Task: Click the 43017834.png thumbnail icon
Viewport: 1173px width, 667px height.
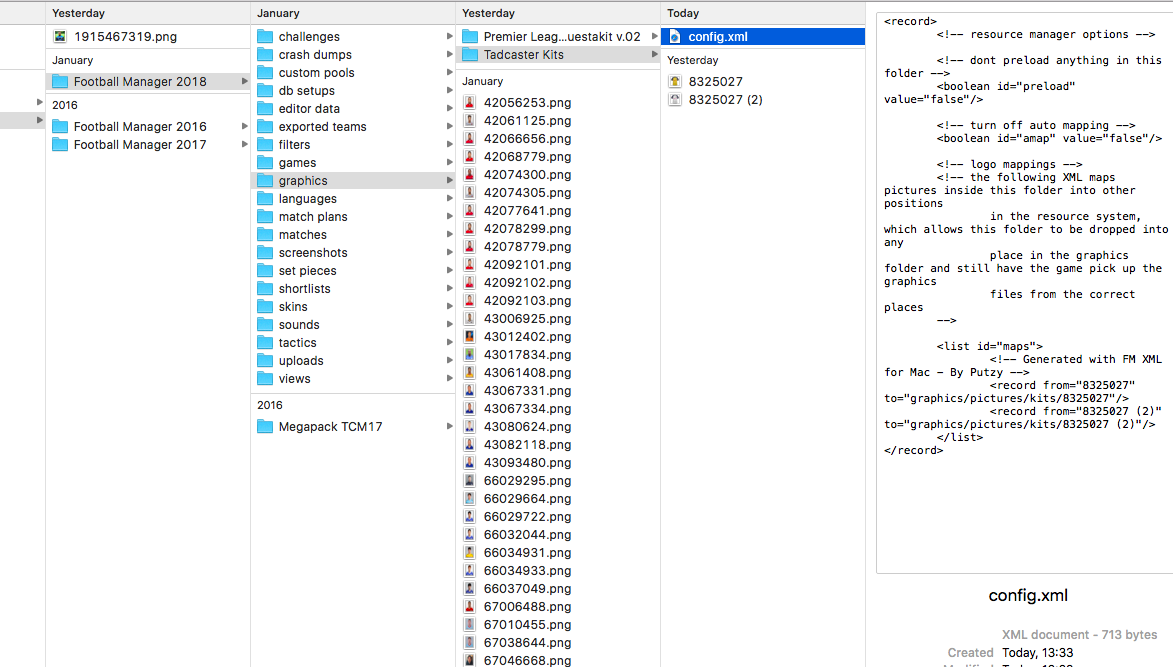Action: coord(469,354)
